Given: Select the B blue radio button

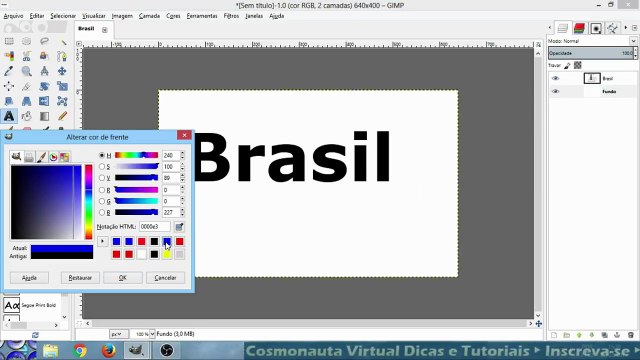Looking at the screenshot, I should 102,213.
